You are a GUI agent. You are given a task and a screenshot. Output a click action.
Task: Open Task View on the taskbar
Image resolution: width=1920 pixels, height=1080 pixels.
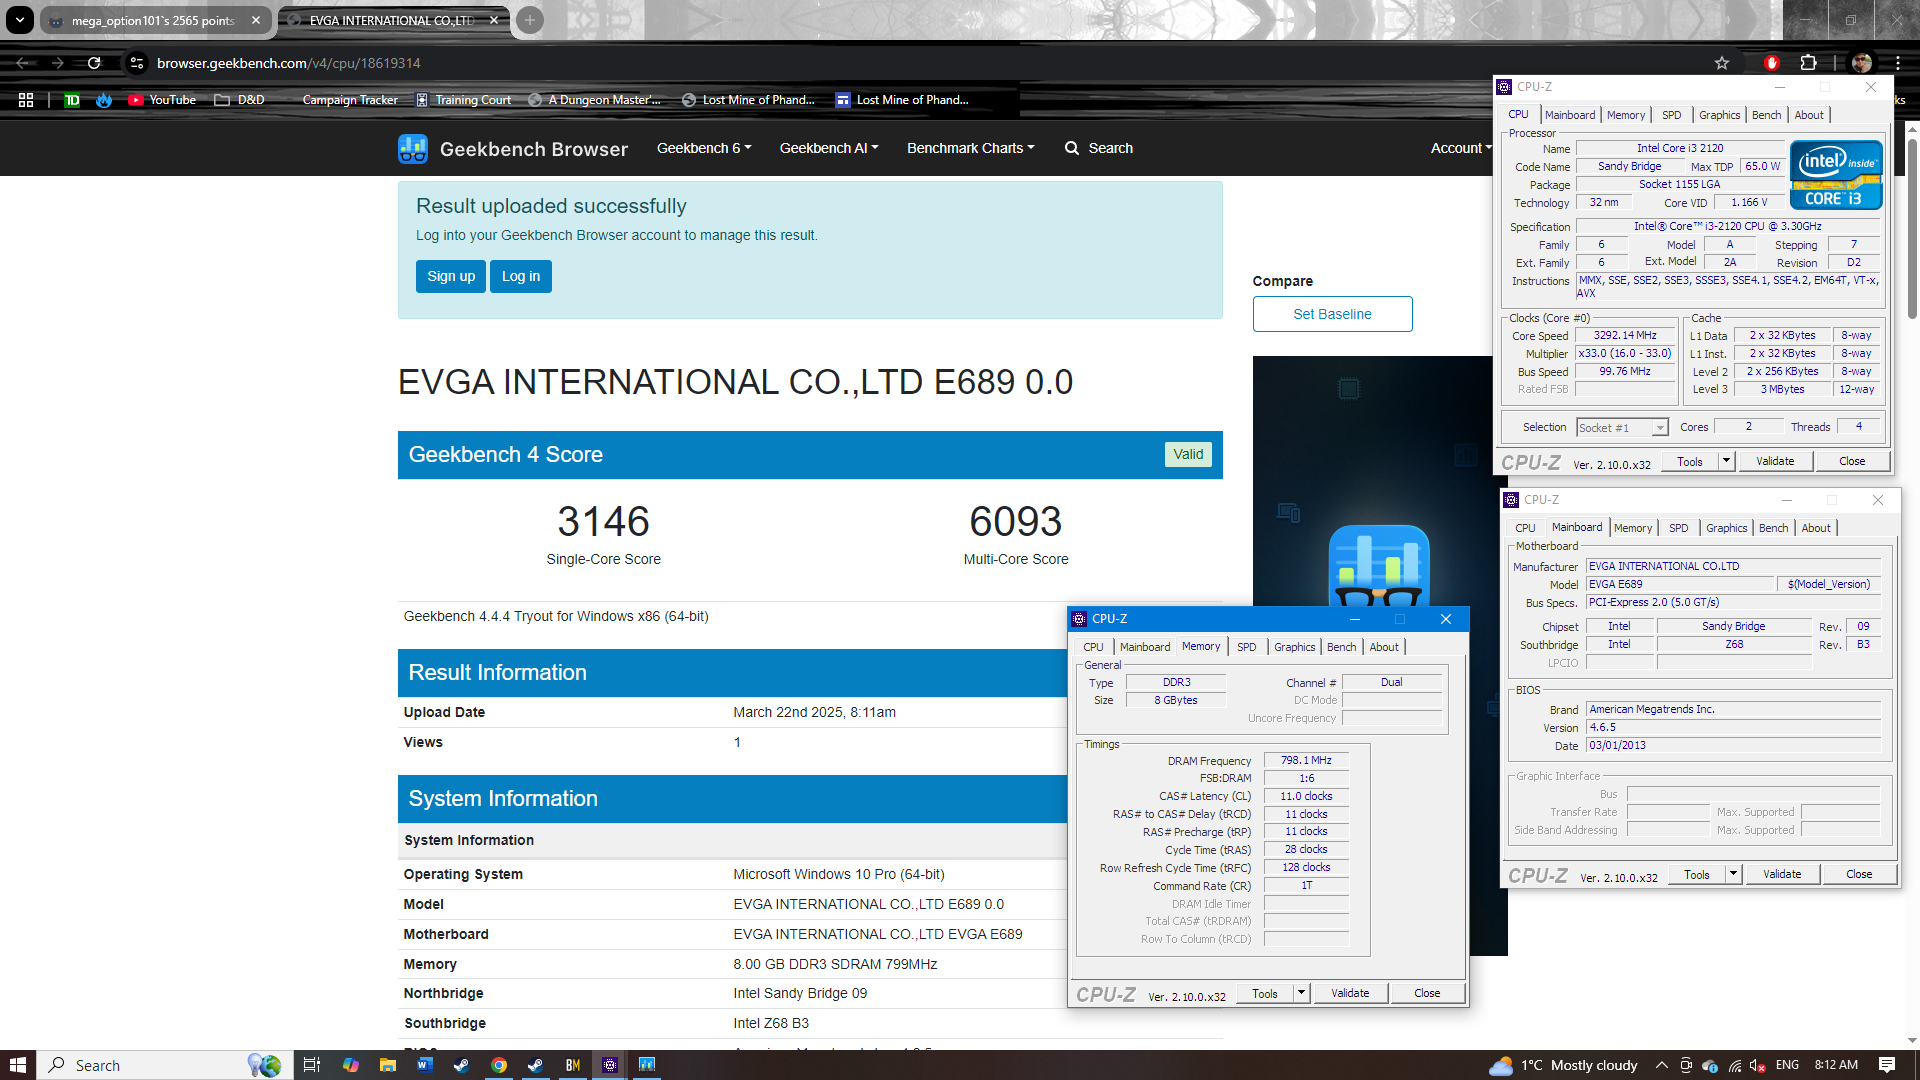click(311, 1065)
